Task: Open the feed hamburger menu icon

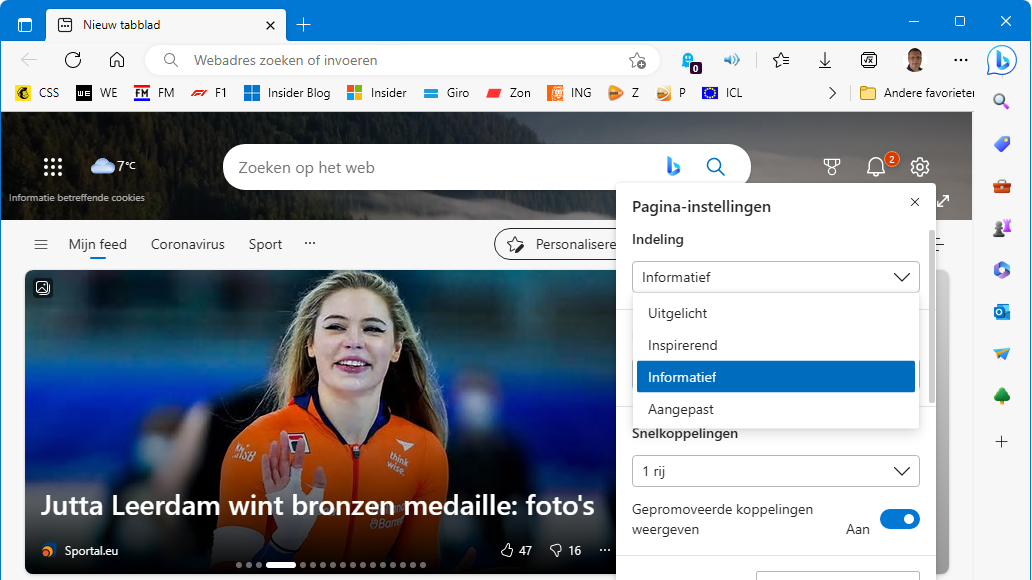Action: (41, 245)
